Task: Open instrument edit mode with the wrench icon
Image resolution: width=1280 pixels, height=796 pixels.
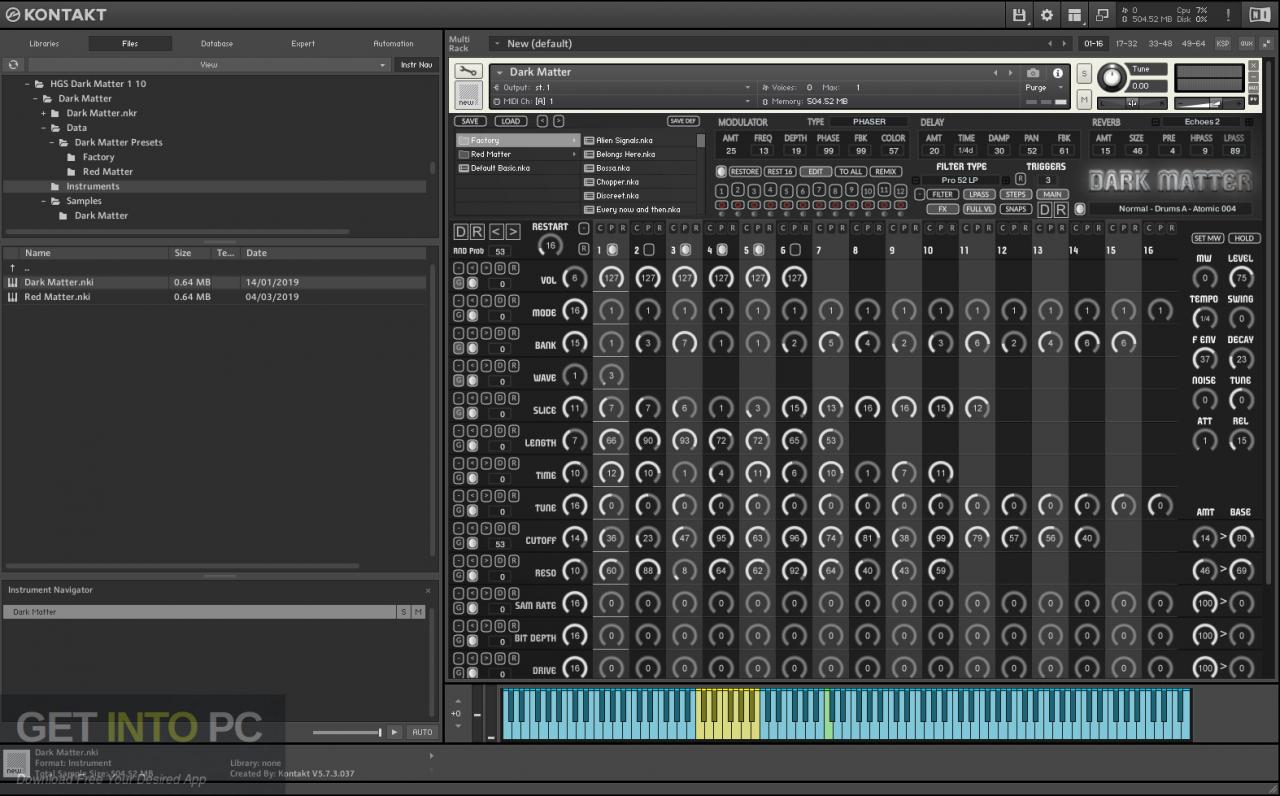Action: click(x=468, y=72)
